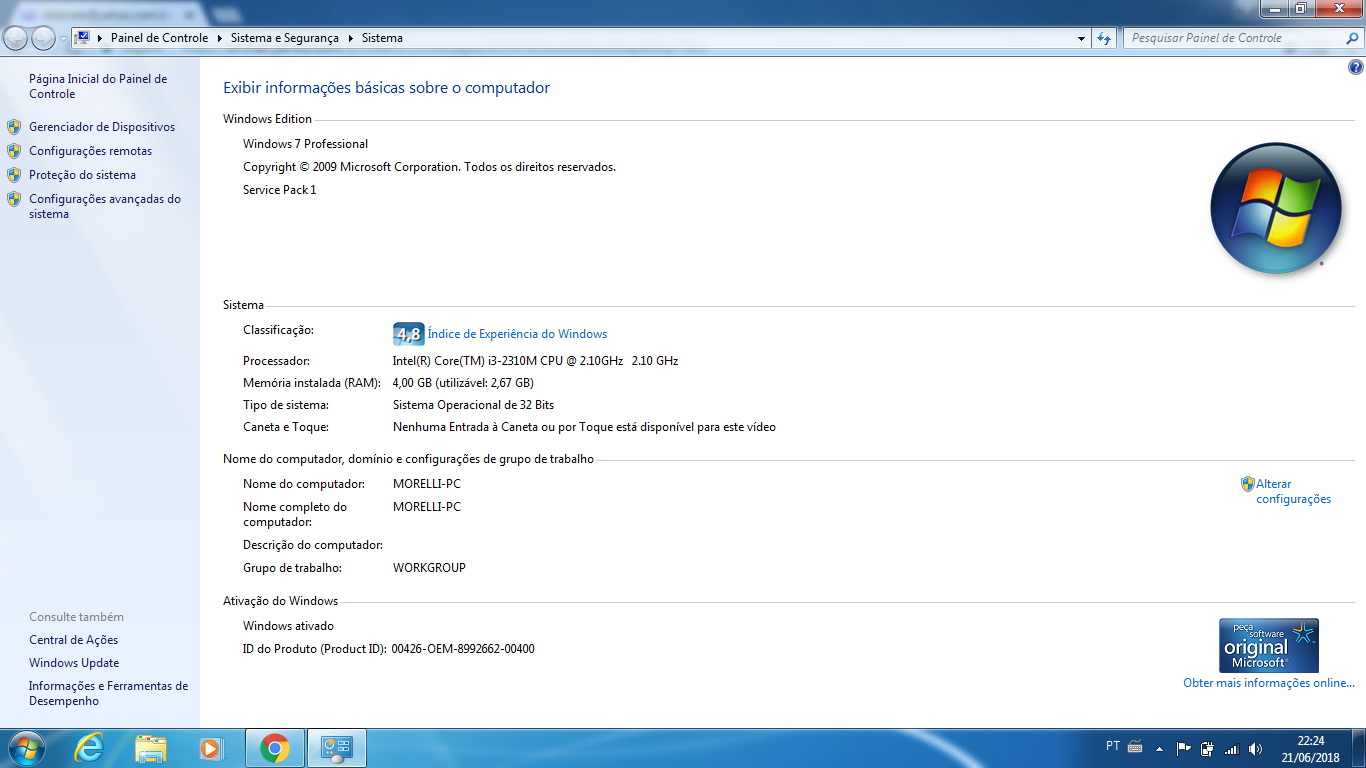Click the shield icon beside Proteção do sistema
This screenshot has width=1366, height=768.
tap(14, 175)
